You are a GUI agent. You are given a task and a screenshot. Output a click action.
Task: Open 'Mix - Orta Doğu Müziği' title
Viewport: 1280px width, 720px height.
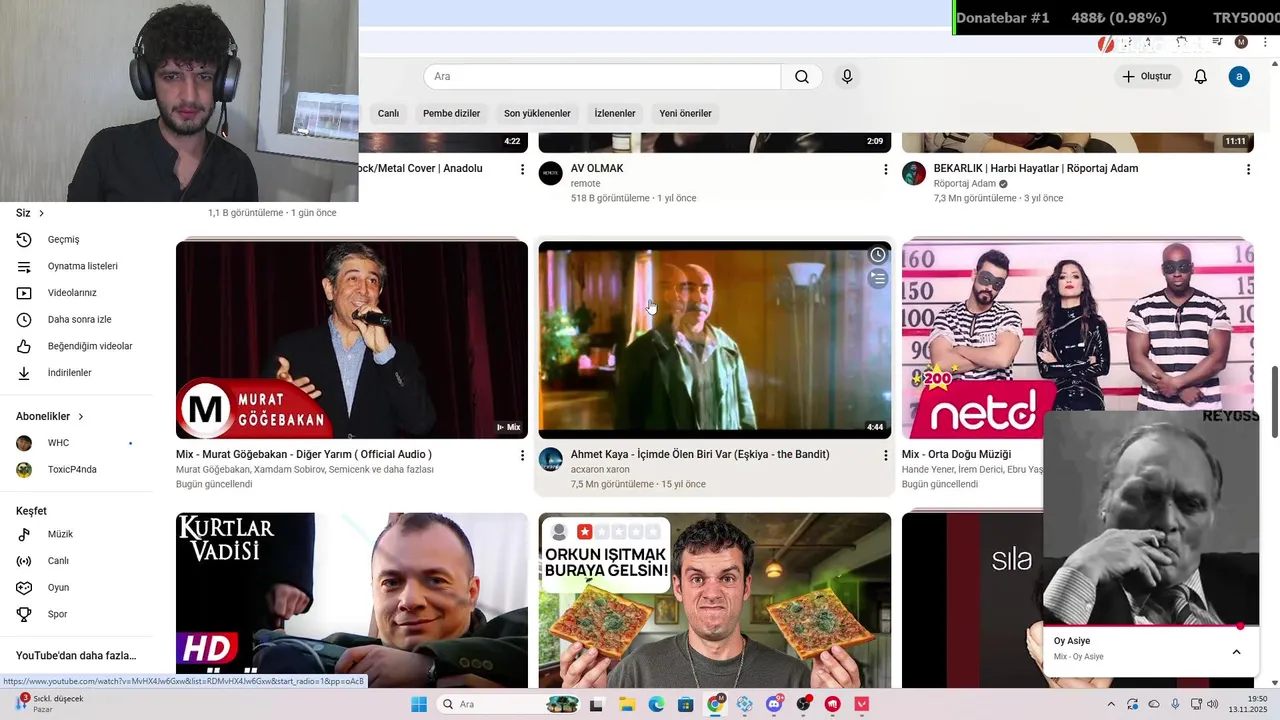point(956,455)
